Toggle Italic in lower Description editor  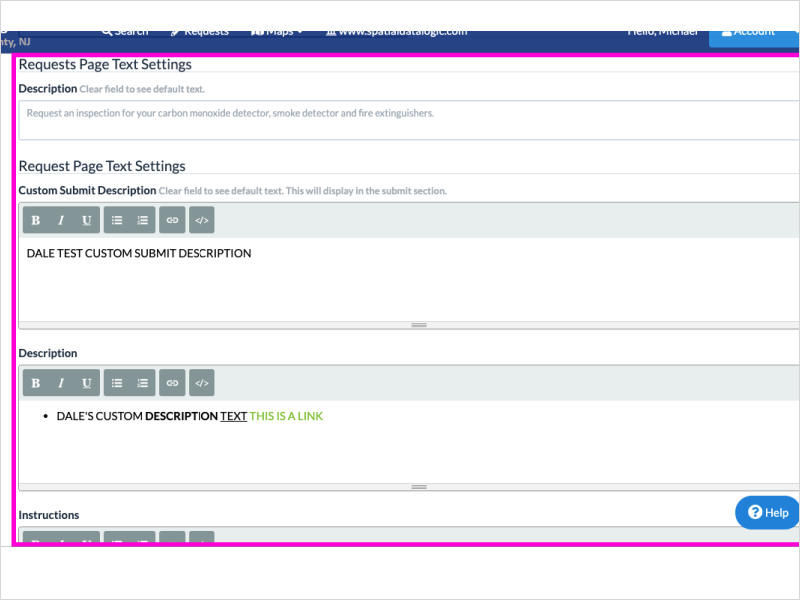pos(61,383)
